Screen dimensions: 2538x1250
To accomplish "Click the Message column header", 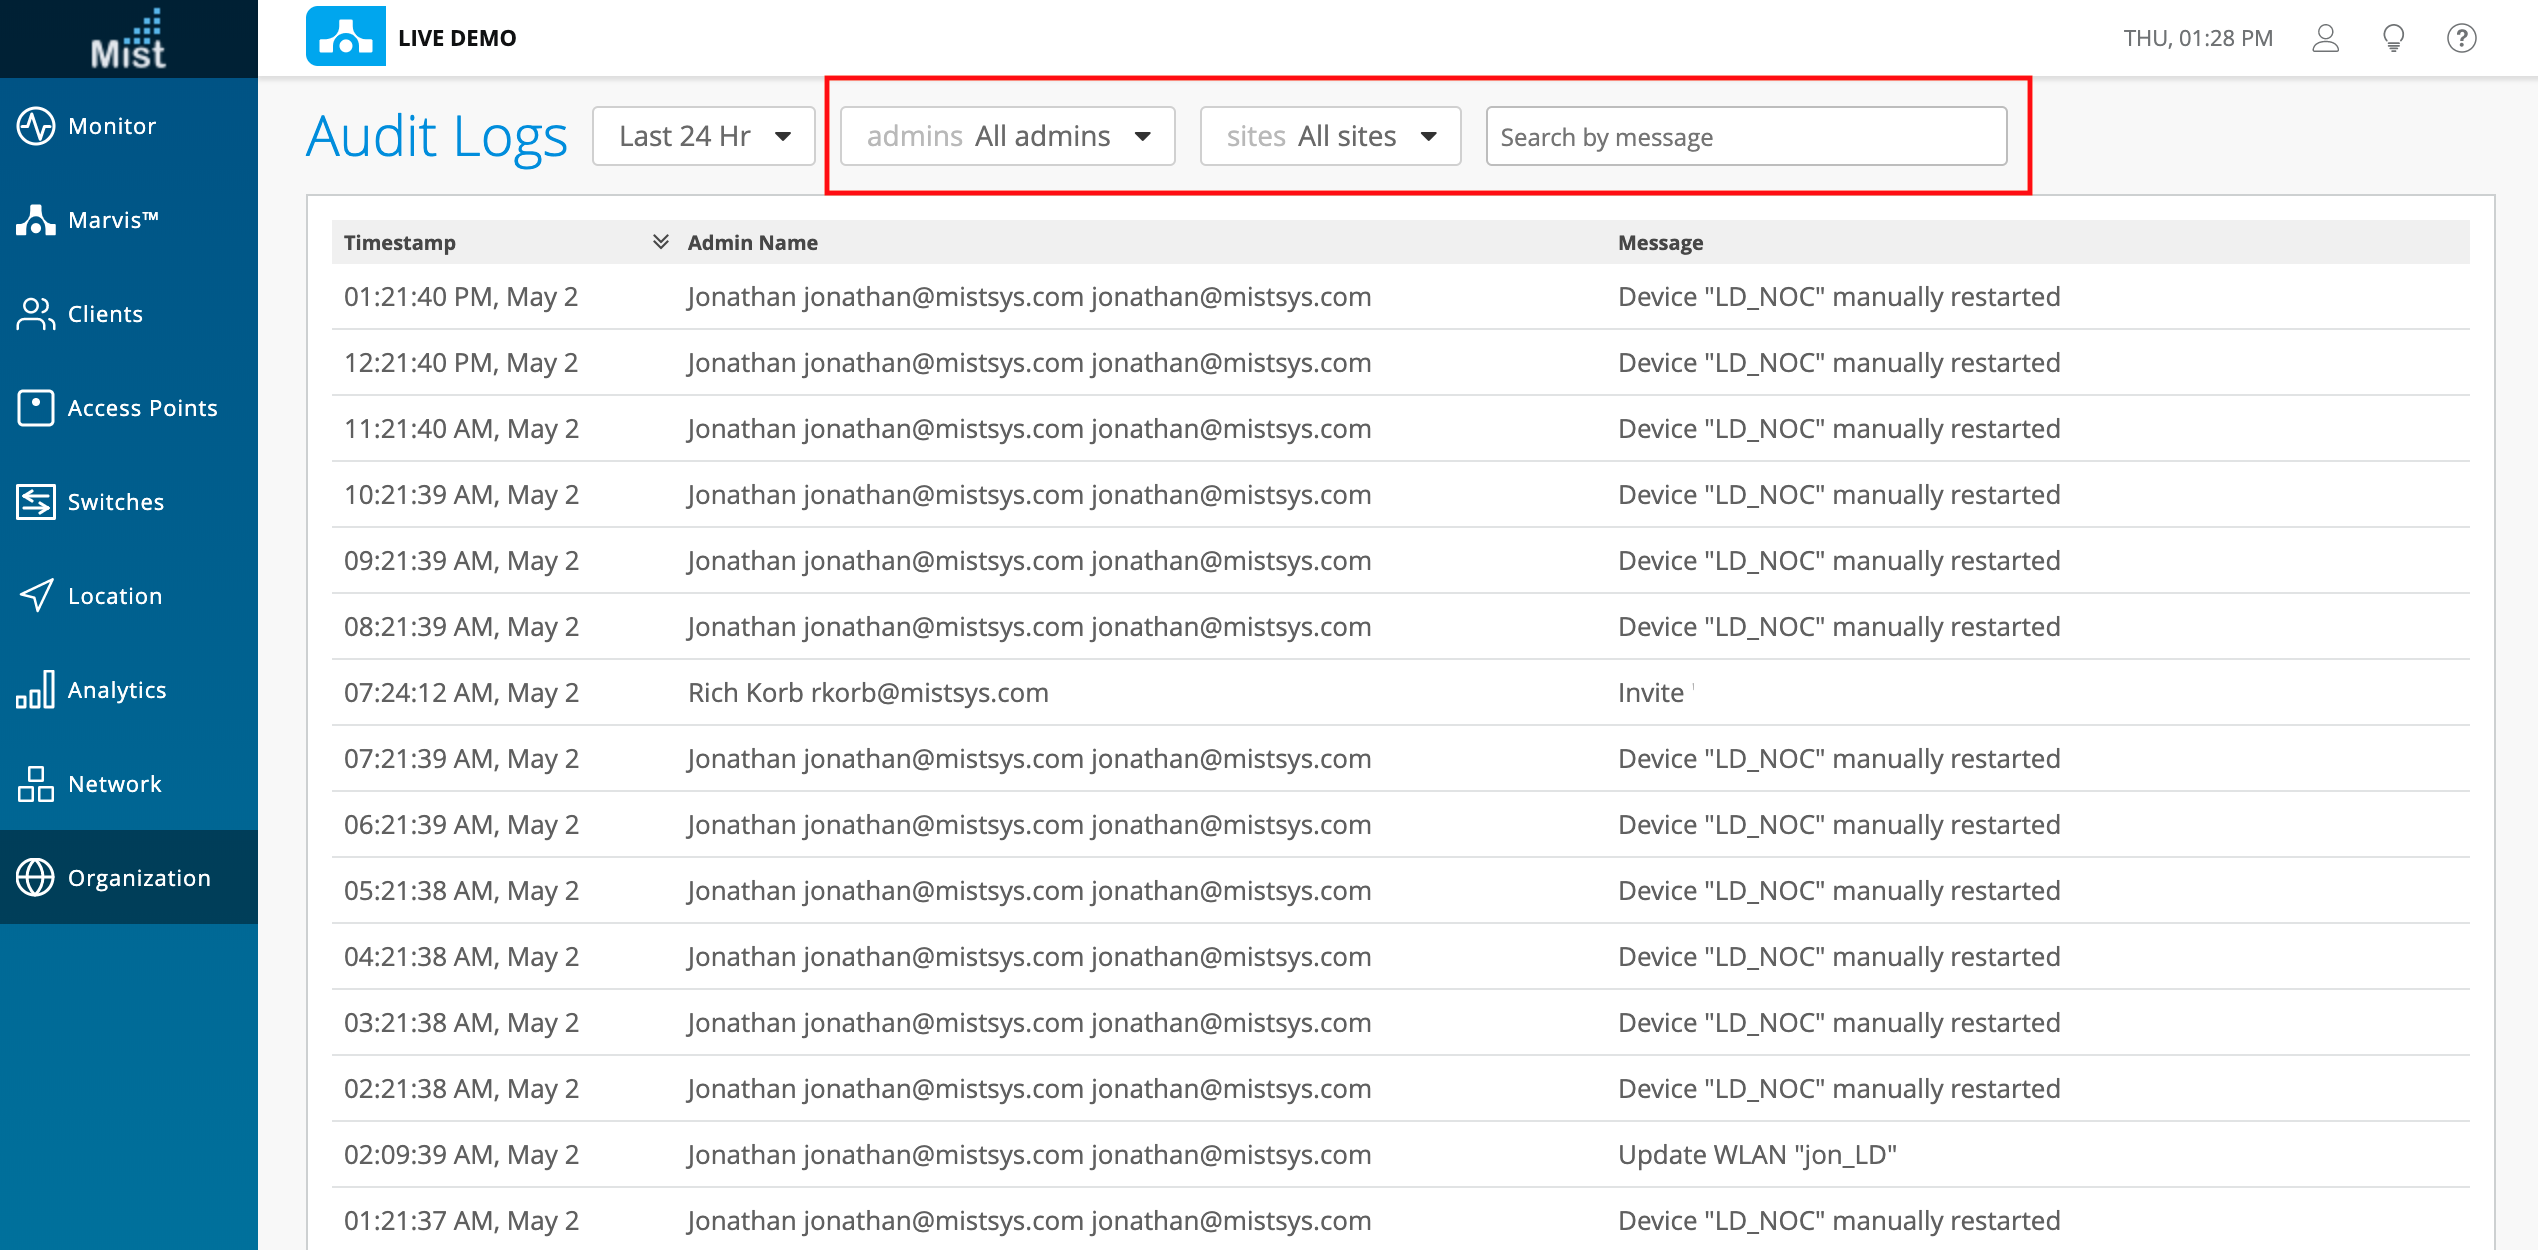I will [x=1660, y=242].
